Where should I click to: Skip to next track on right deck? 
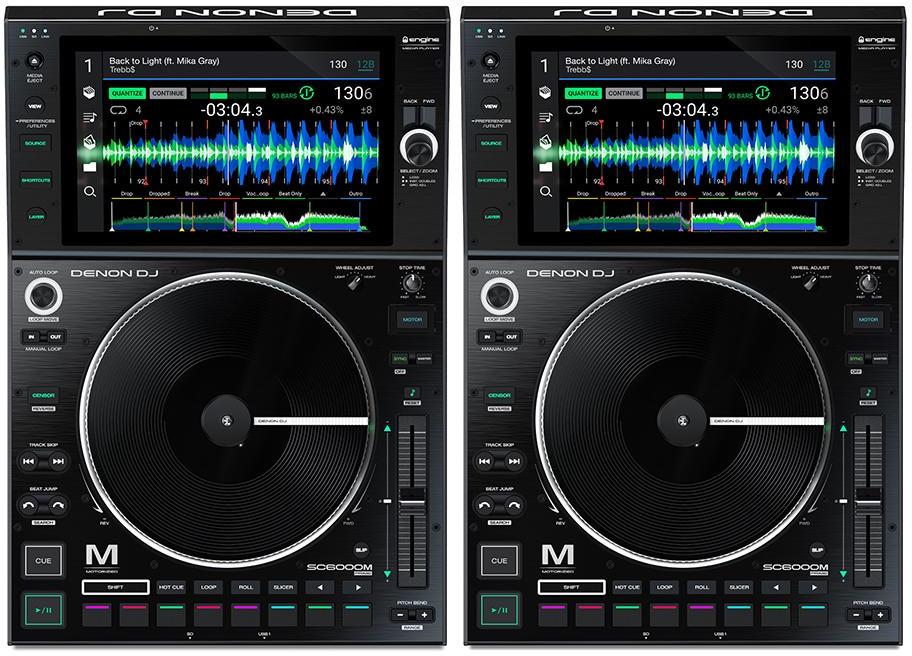click(514, 461)
